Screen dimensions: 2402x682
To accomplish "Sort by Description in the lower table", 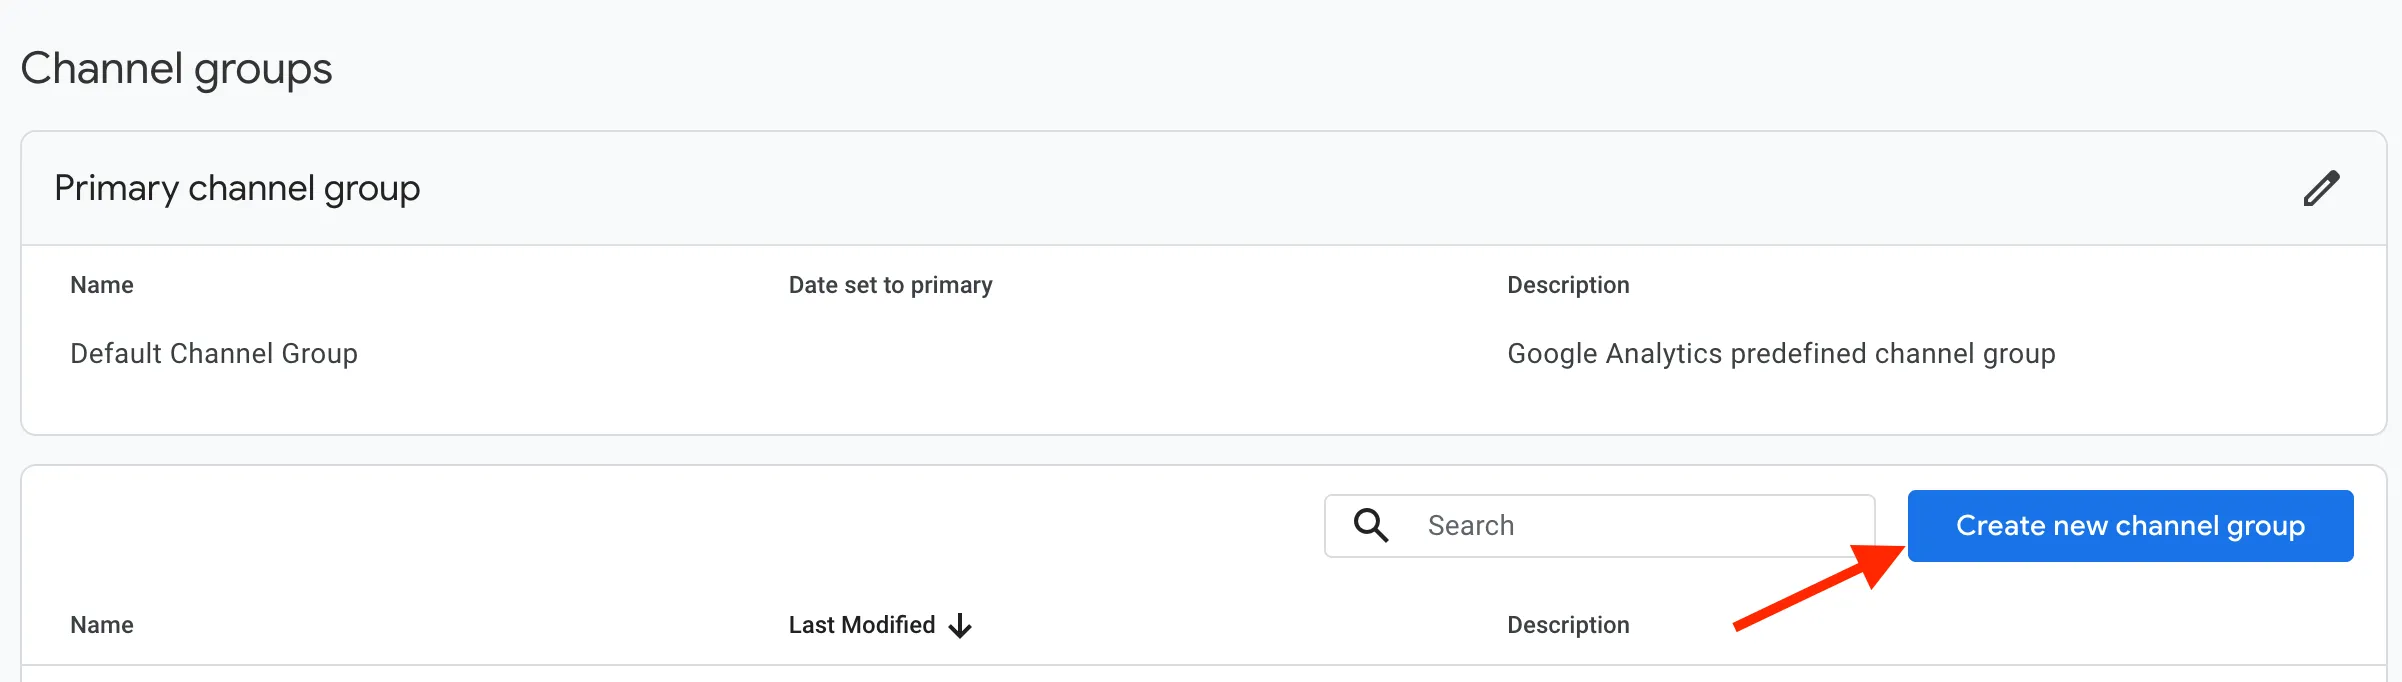I will click(1568, 625).
